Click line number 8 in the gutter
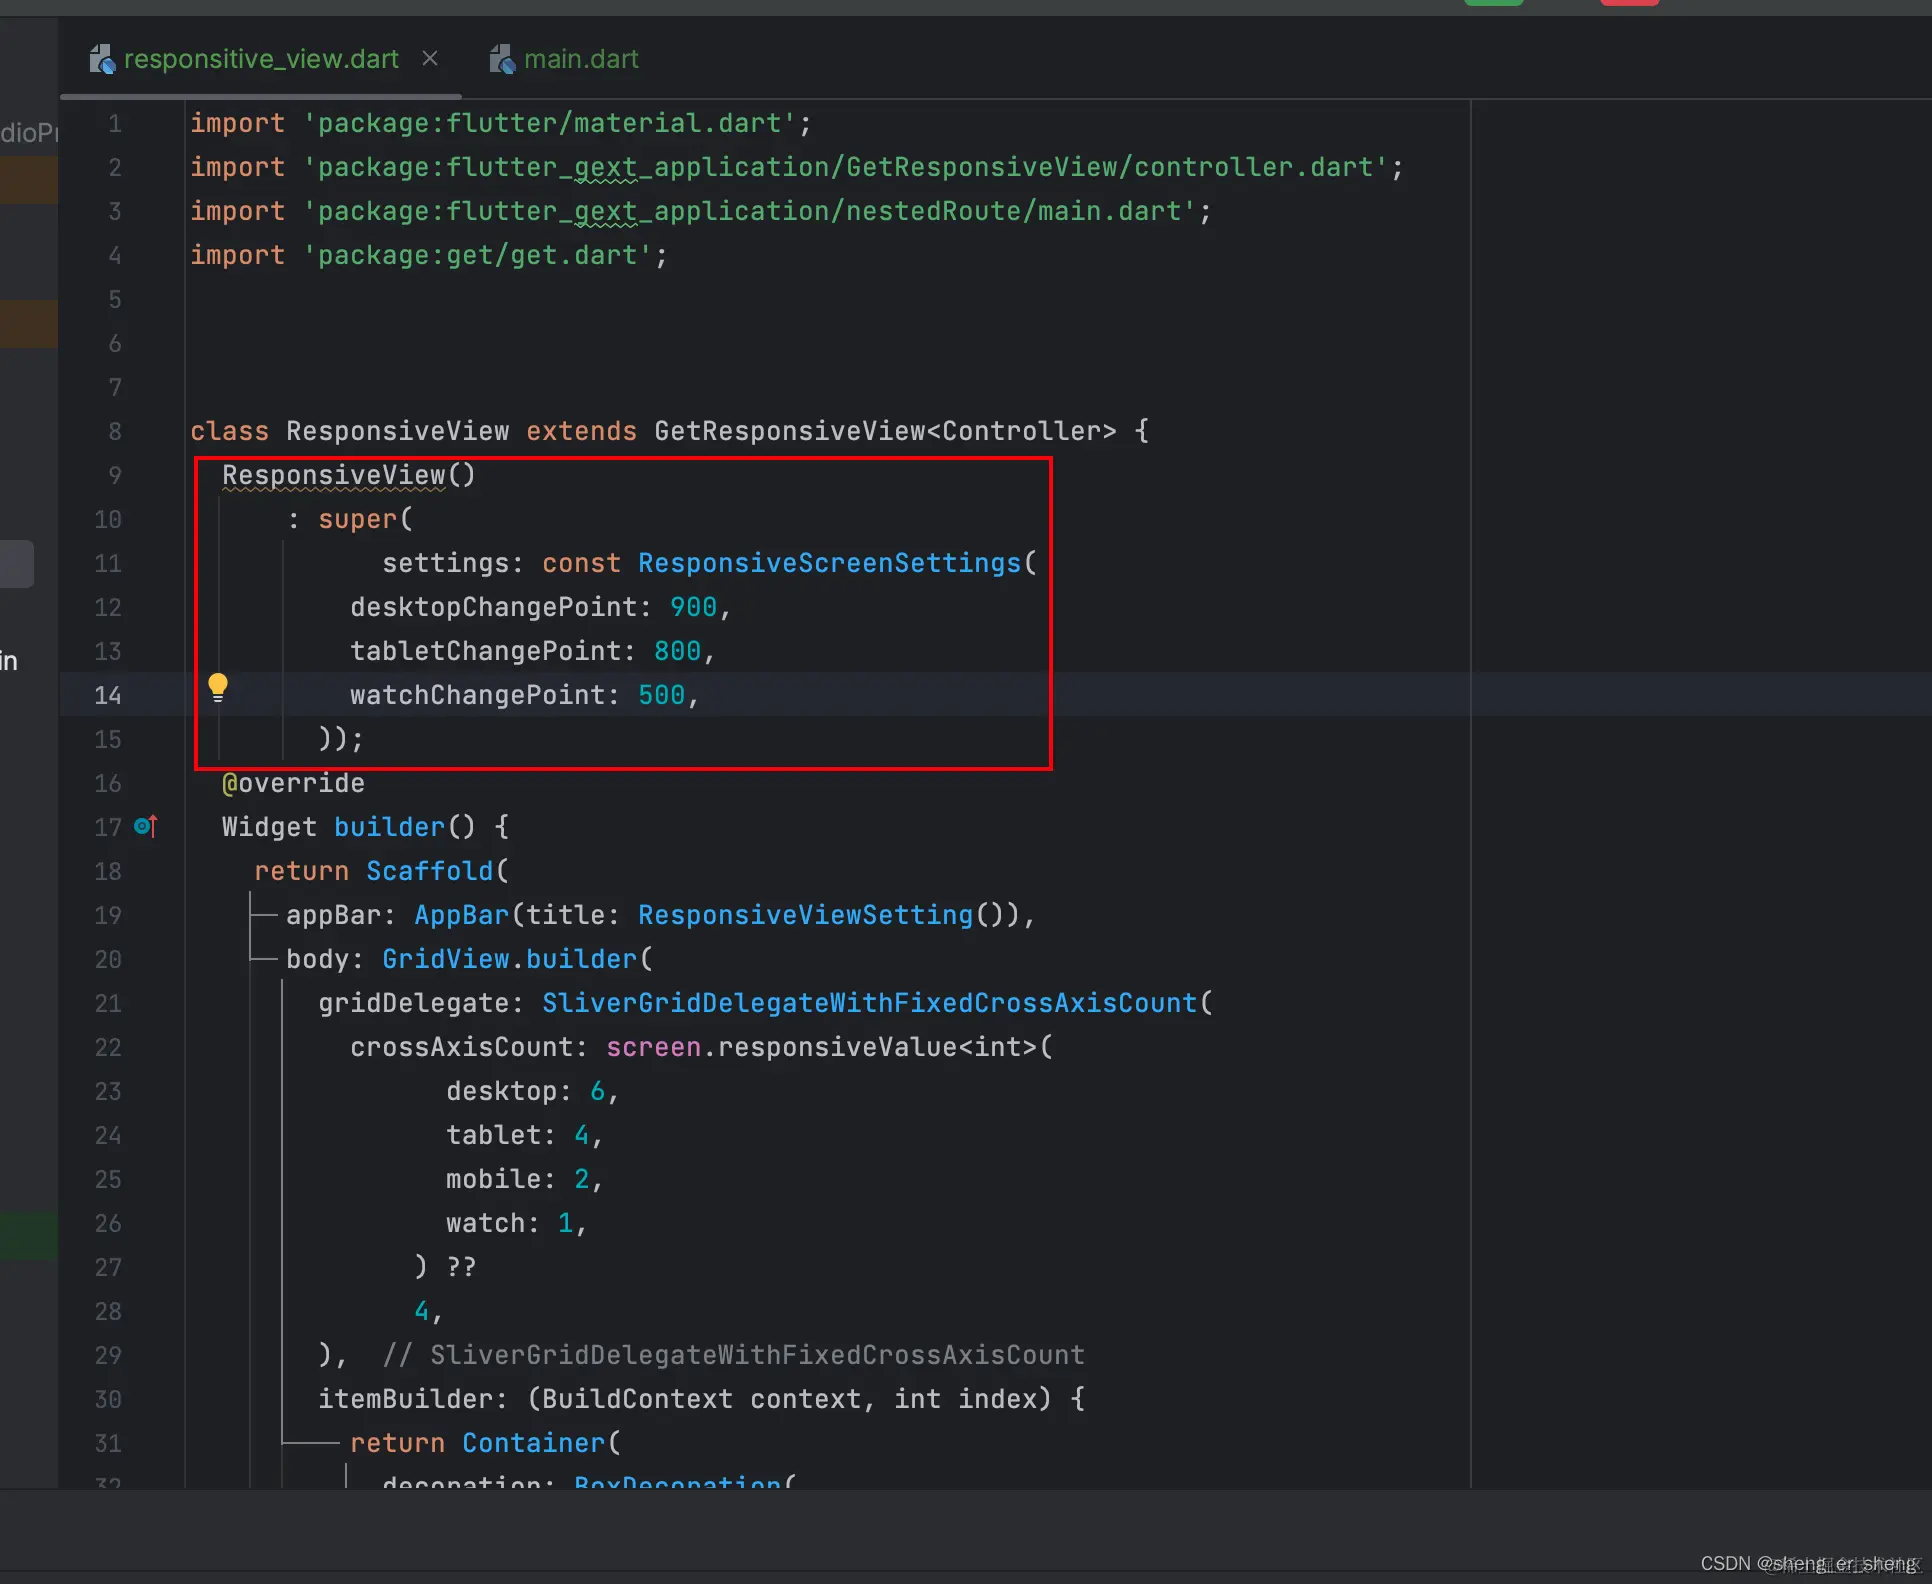Screen dimensions: 1932x1584 coord(115,431)
